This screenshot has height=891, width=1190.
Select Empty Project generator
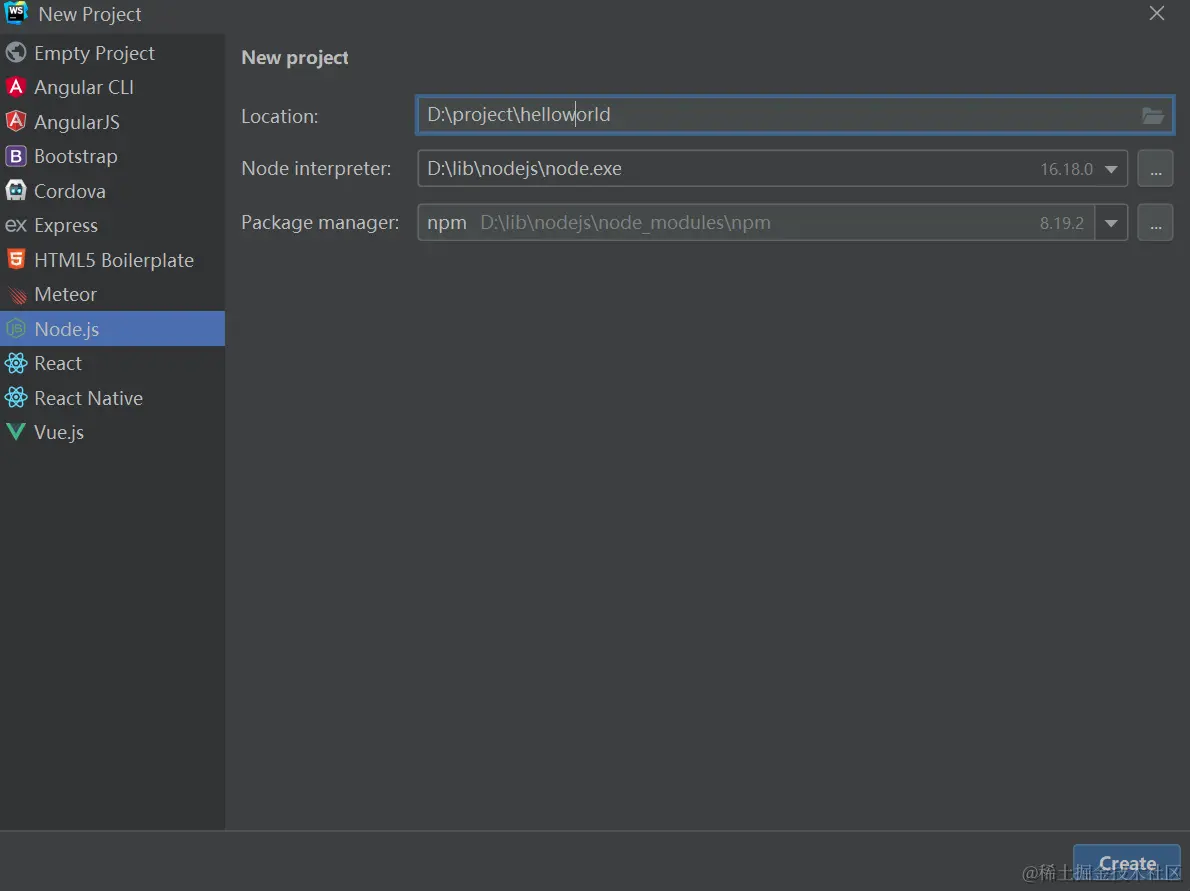112,52
